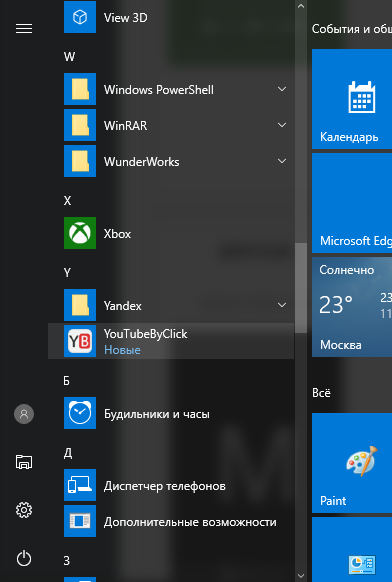Viewport: 392px width, 582px height.
Task: Expand the WinRAR folder chevron
Action: pyautogui.click(x=282, y=125)
